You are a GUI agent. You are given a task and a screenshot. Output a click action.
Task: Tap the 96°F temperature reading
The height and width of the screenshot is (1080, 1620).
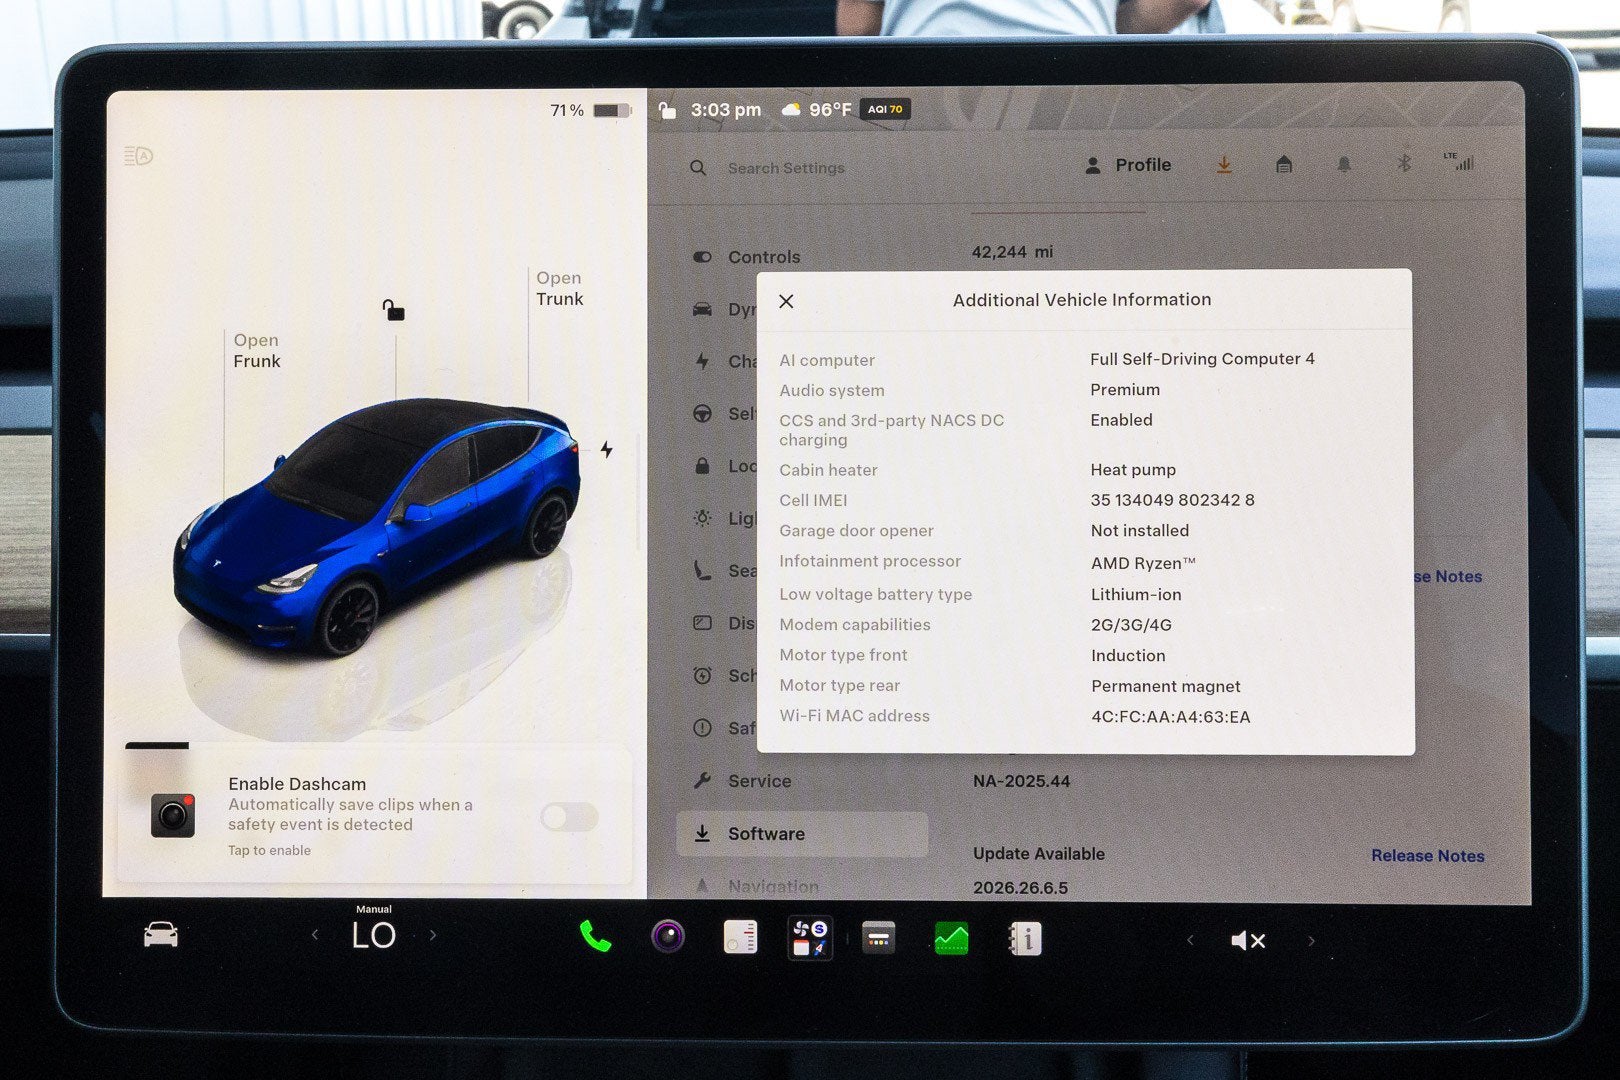pos(830,109)
